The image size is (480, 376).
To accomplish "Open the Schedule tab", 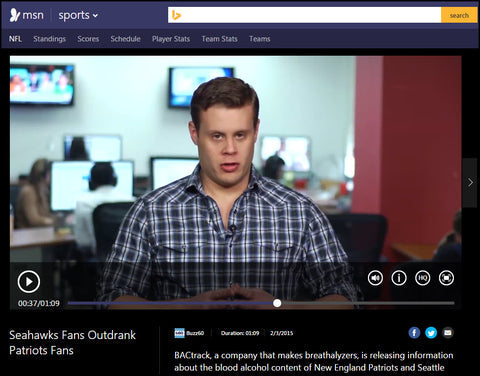I will [x=125, y=39].
